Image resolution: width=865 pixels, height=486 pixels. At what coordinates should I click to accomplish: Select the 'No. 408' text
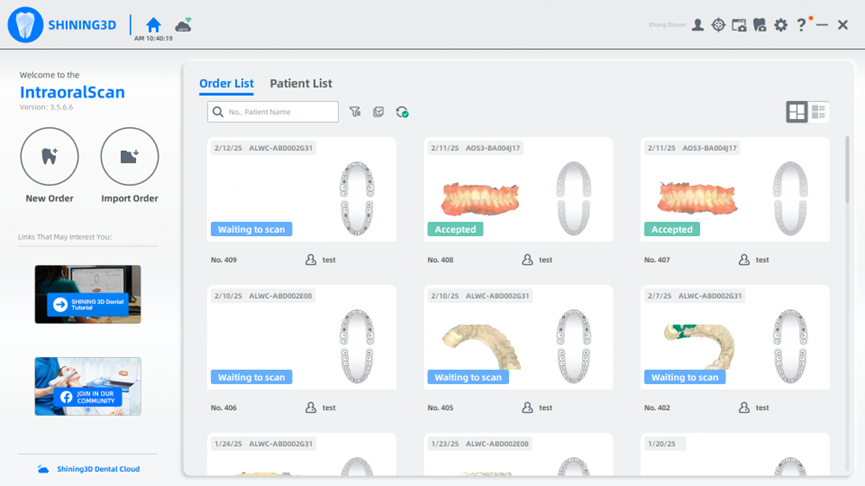(x=440, y=260)
